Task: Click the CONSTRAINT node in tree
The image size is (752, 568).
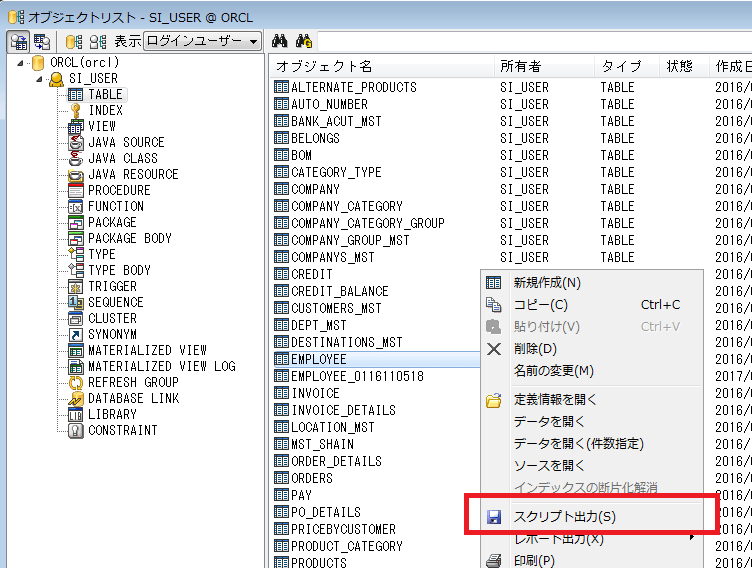Action: click(122, 430)
